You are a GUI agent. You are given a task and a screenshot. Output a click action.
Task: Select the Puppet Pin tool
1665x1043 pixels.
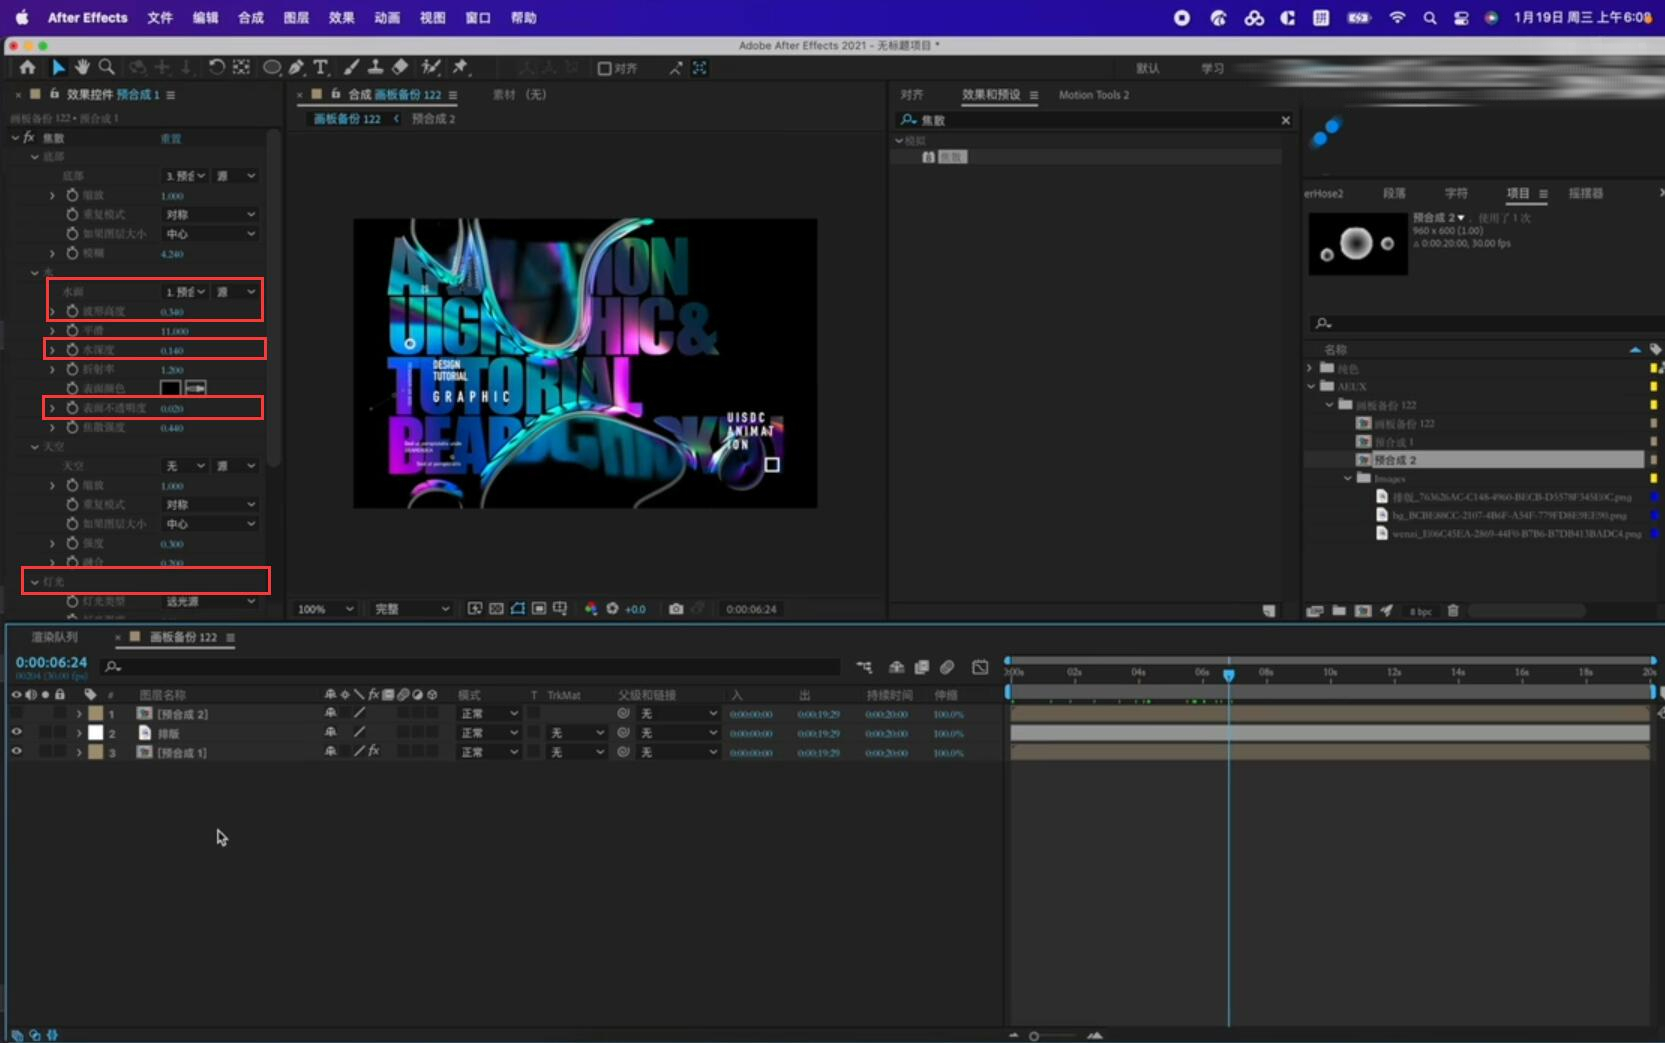click(x=460, y=67)
